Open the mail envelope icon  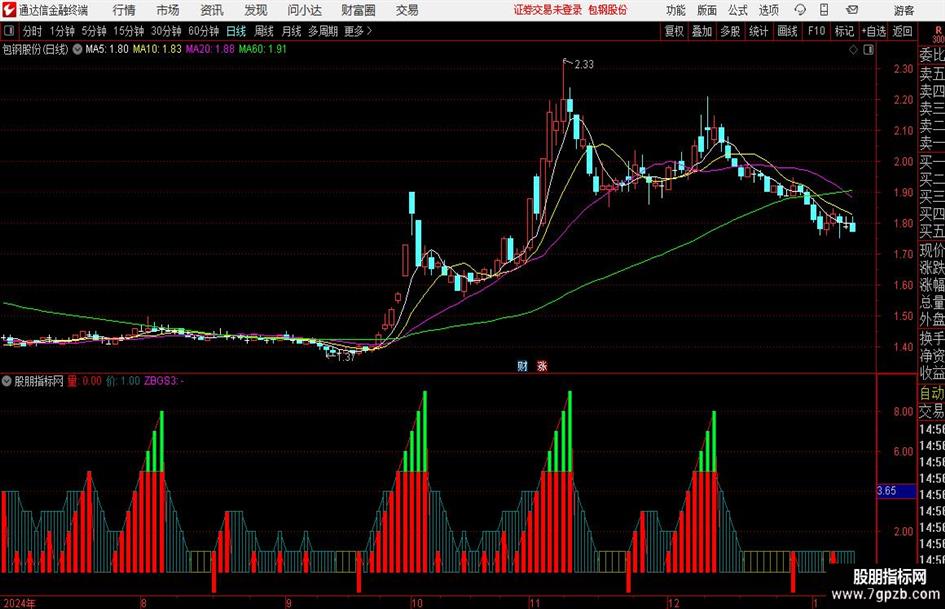852,10
